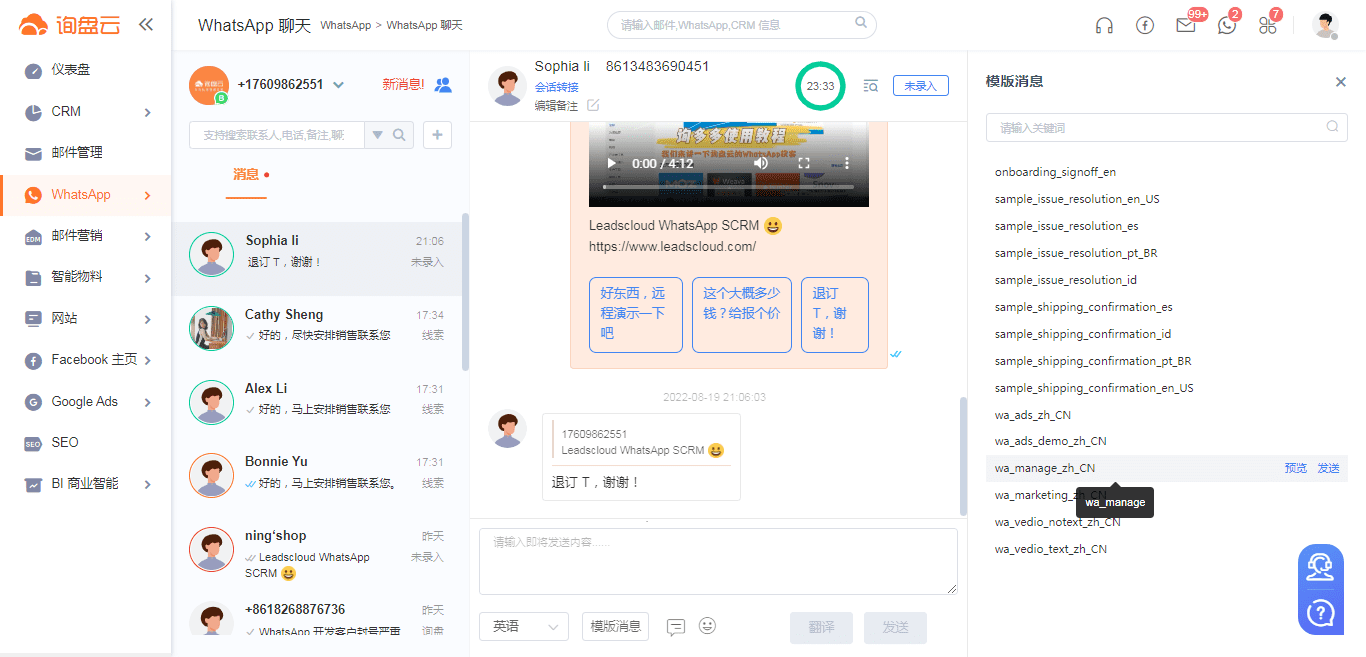This screenshot has height=657, width=1366.
Task: Focus the top global search field
Action: tap(742, 25)
